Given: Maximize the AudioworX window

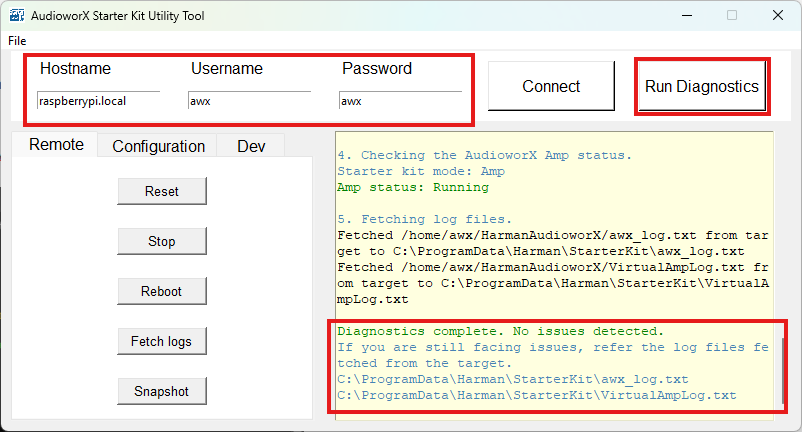Looking at the screenshot, I should click(732, 15).
